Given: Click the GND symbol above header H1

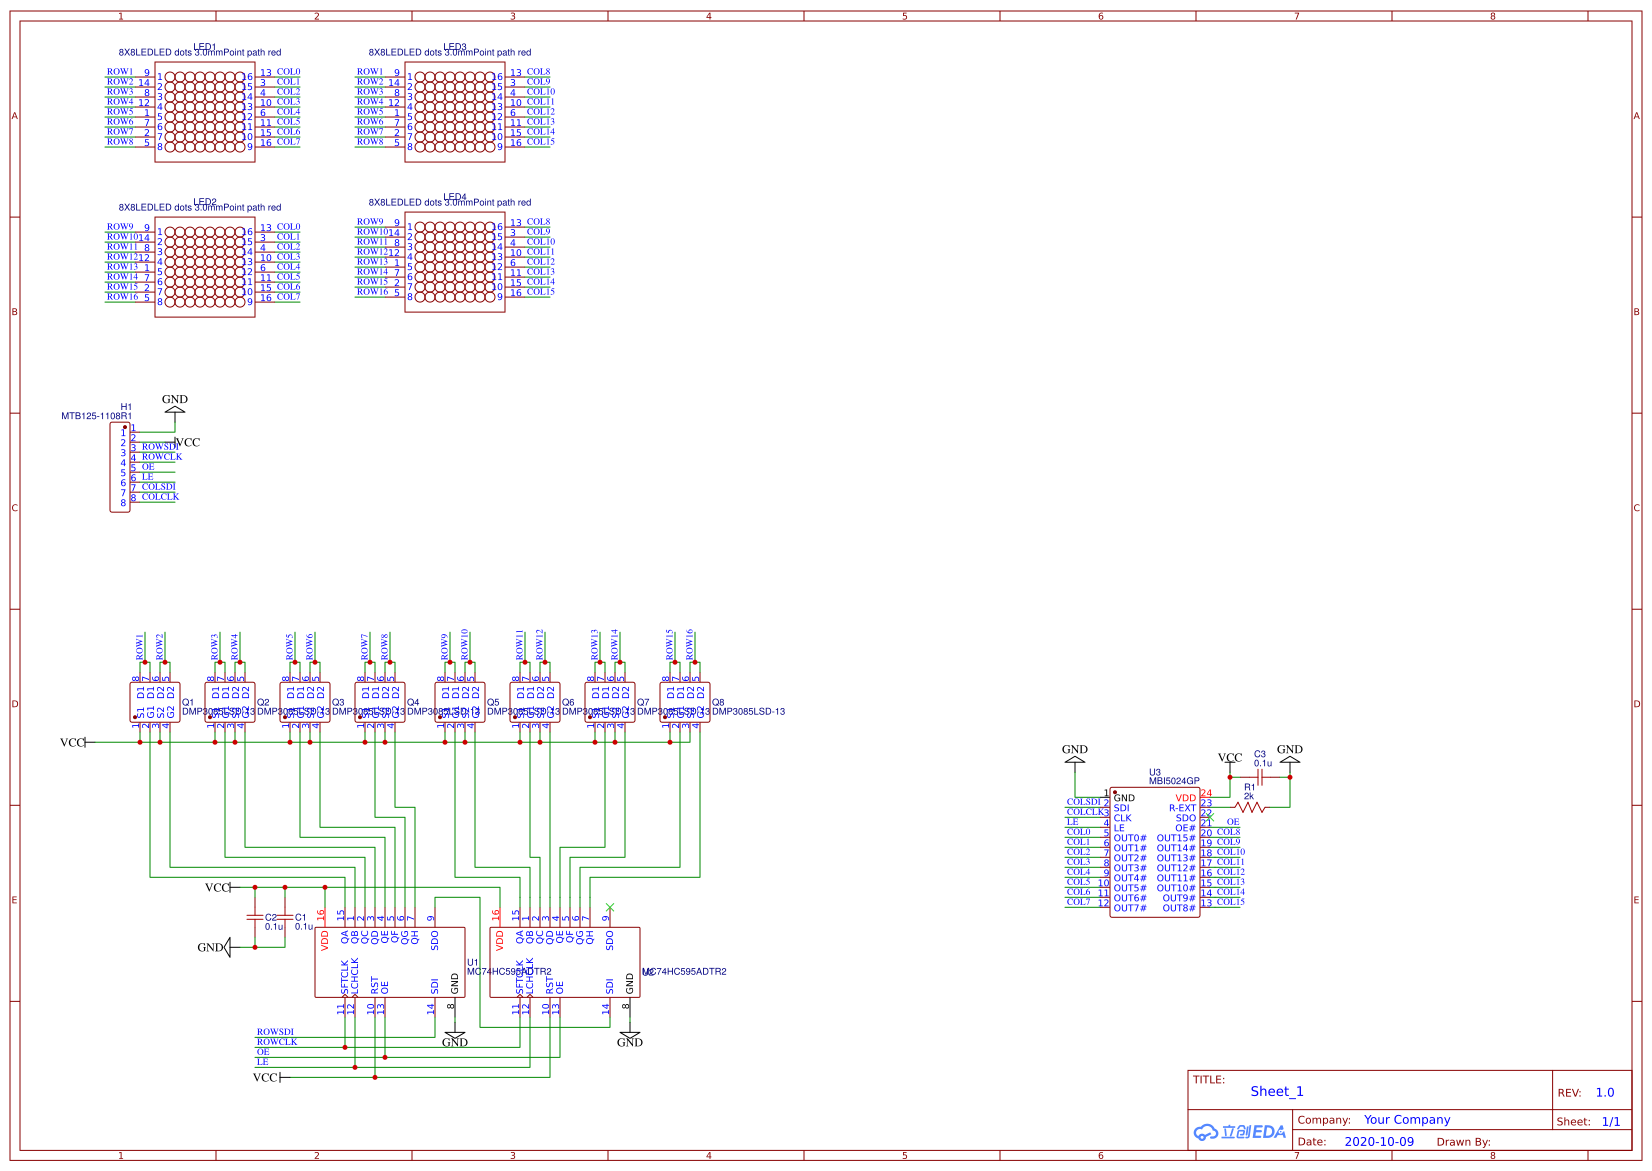Looking at the screenshot, I should coord(175,405).
